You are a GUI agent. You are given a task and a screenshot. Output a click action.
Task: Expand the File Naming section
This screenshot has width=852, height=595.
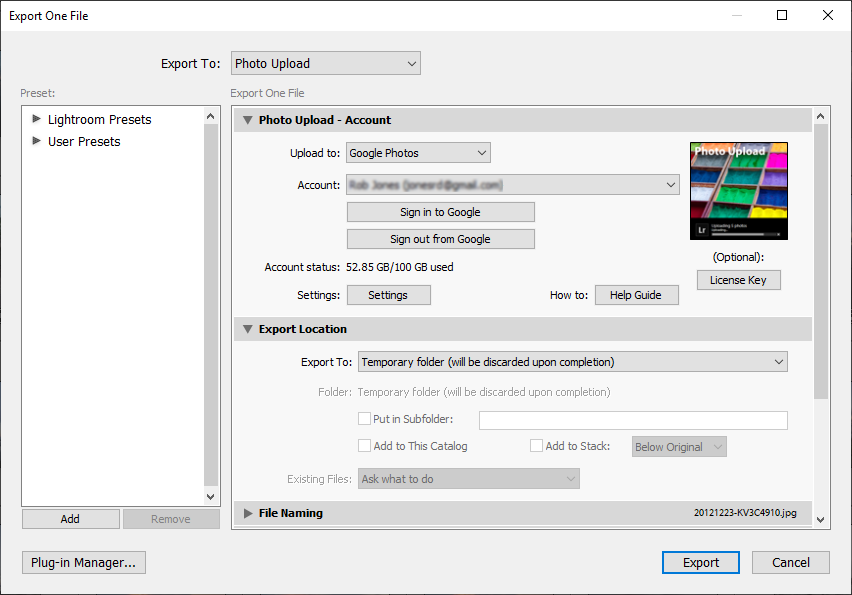(248, 513)
